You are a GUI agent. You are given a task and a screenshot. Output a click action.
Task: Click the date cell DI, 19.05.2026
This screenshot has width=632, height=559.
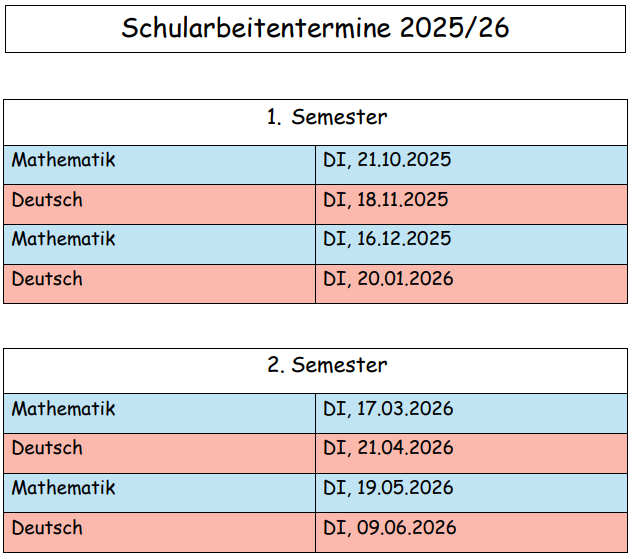coord(388,488)
